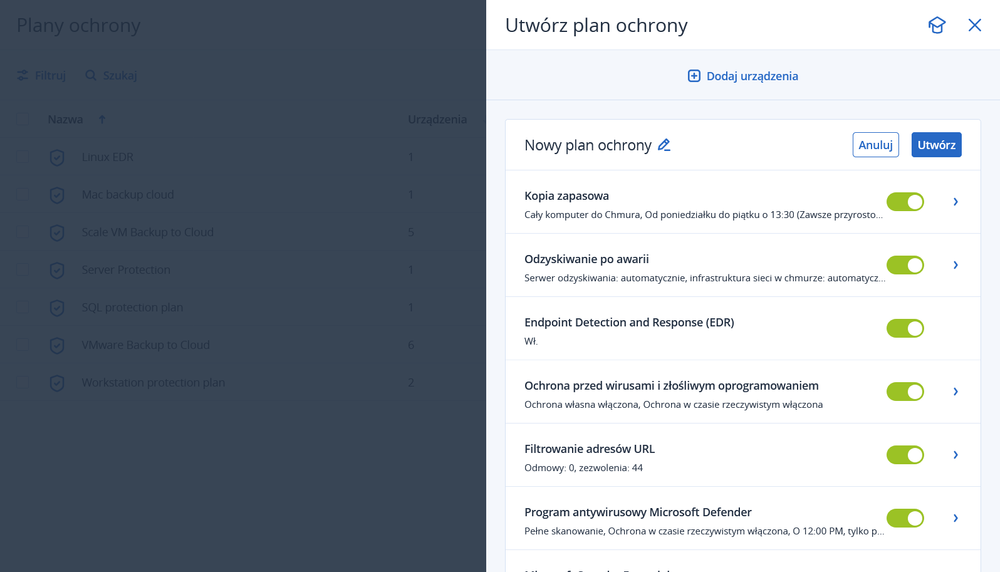Viewport: 1000px width, 572px height.
Task: Expand Program antywirusowy Microsoft Defender chevron
Action: (956, 518)
